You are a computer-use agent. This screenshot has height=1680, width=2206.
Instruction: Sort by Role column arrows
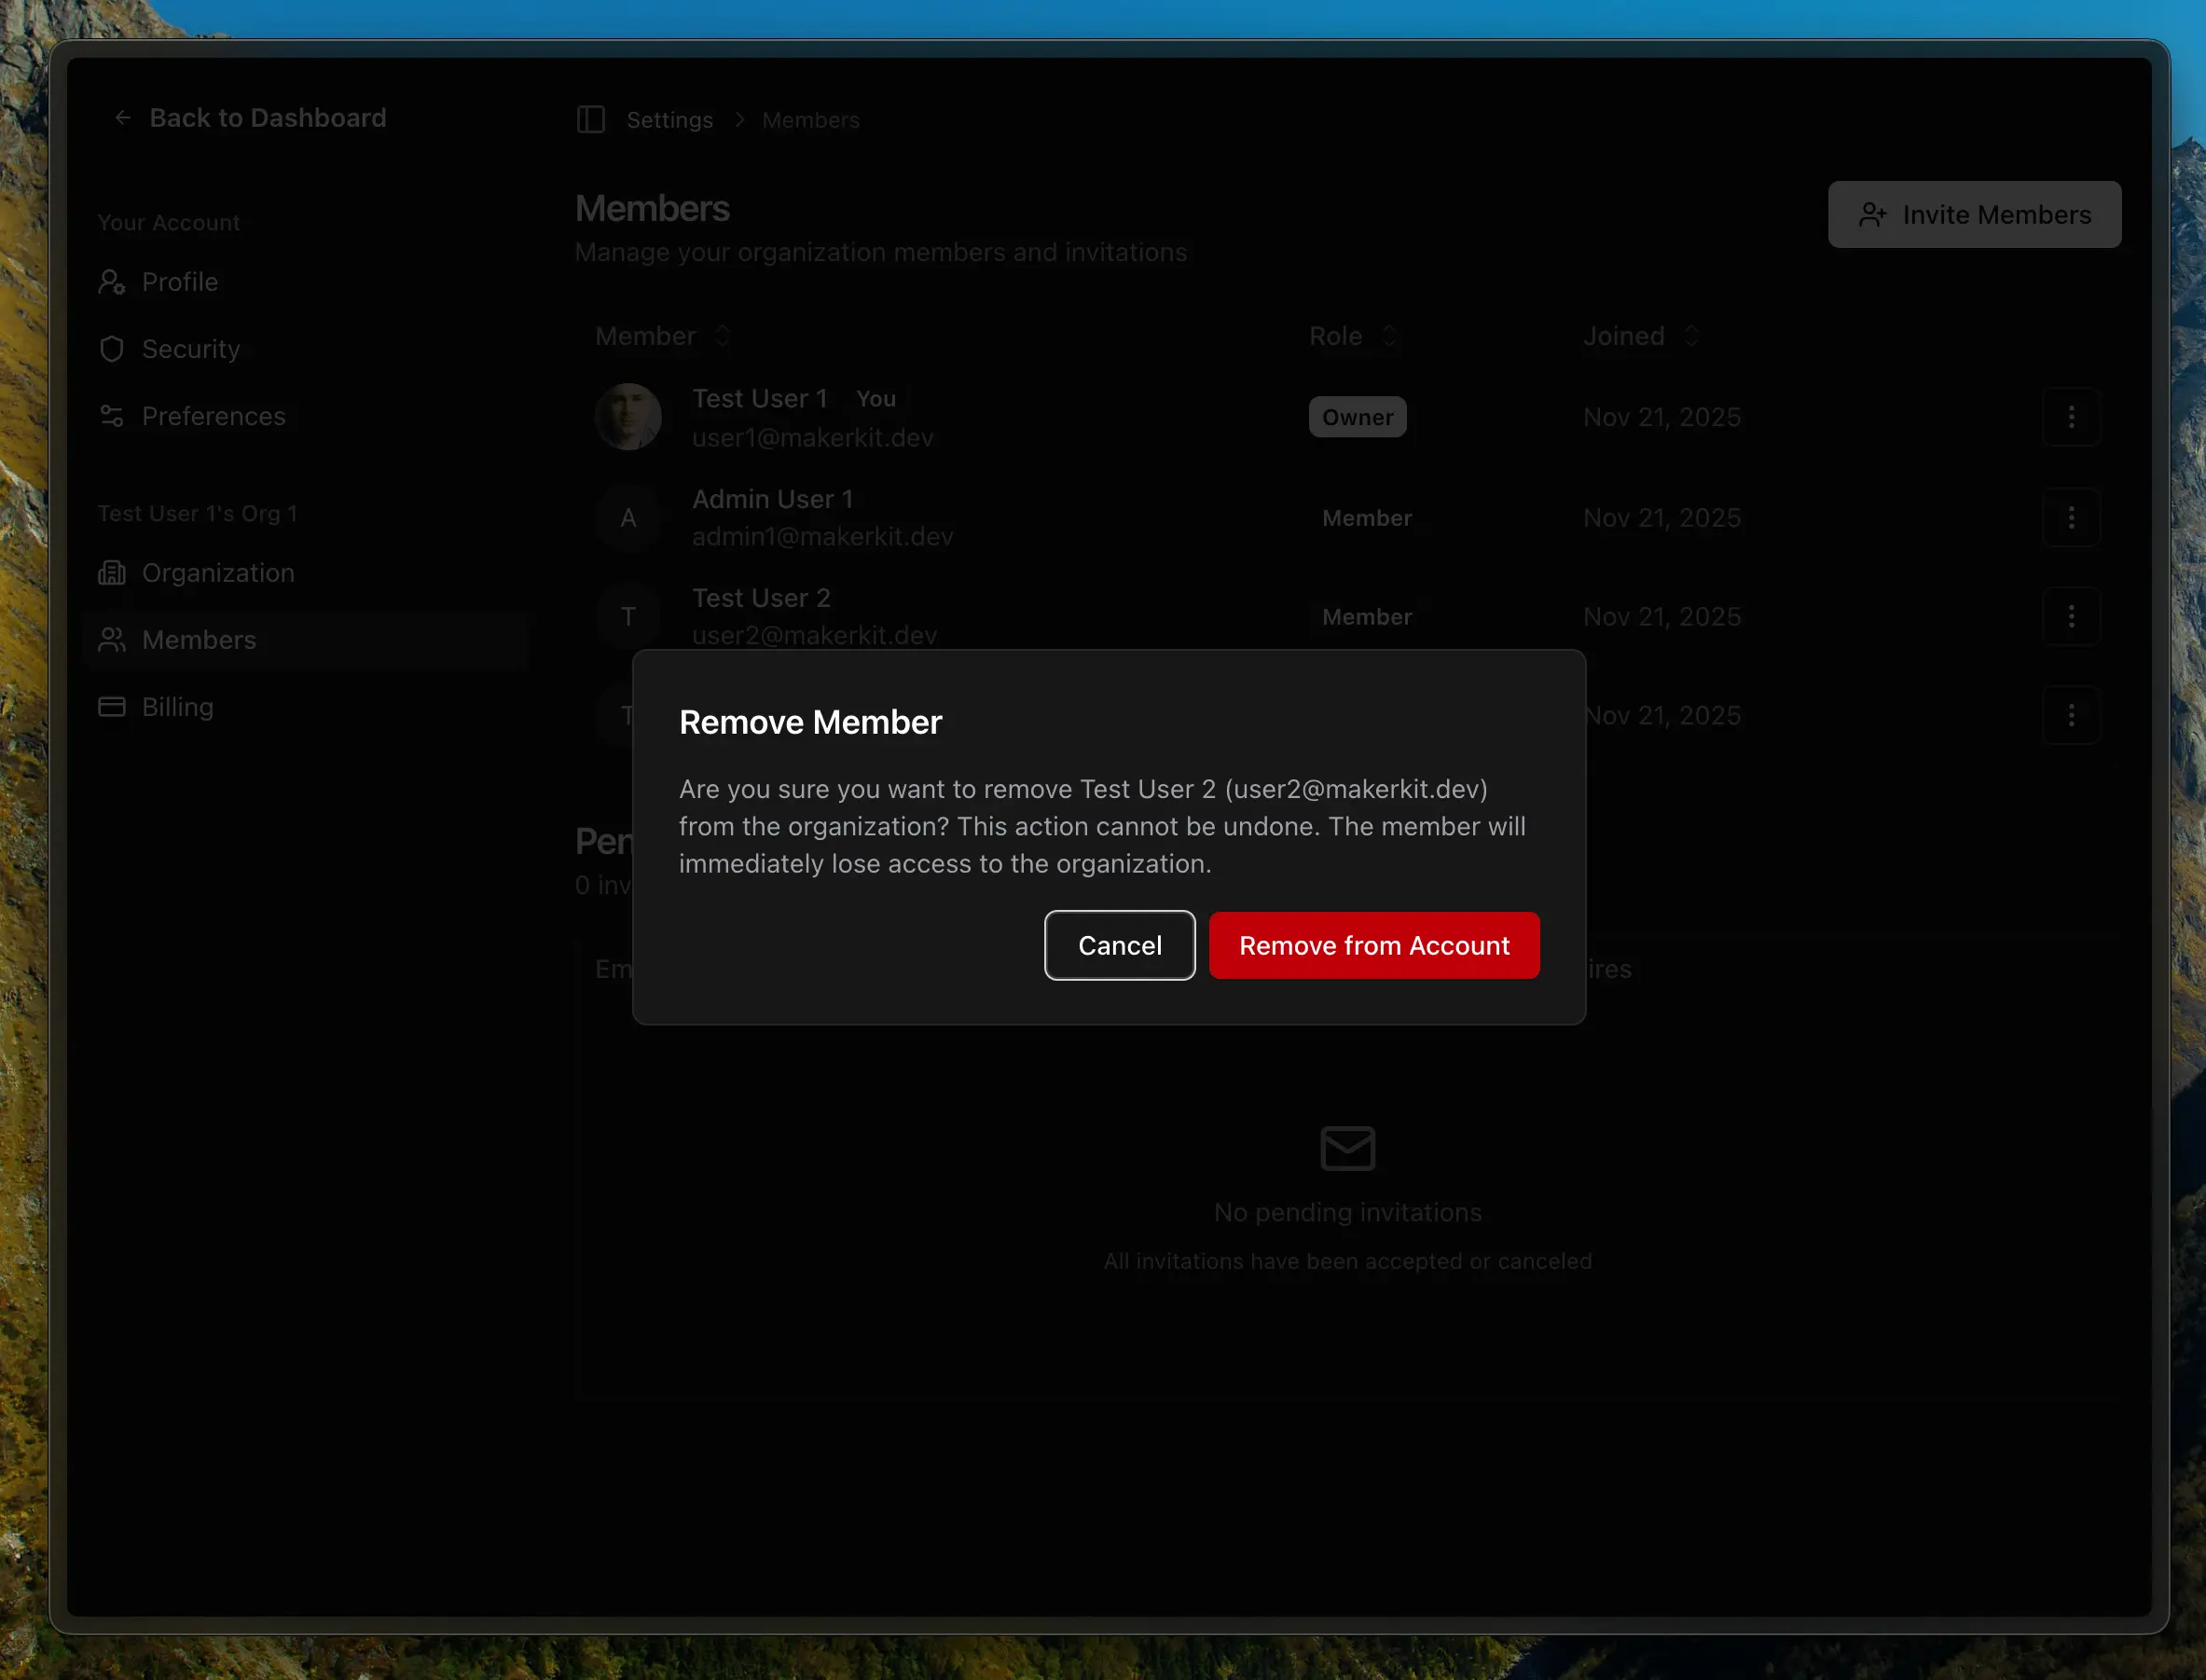pyautogui.click(x=1389, y=336)
